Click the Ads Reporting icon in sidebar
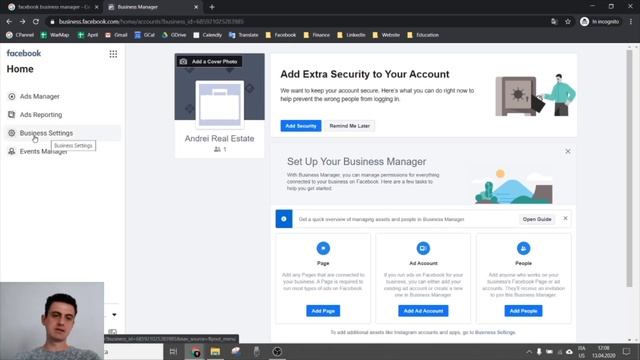Image resolution: width=640 pixels, height=360 pixels. 12,115
